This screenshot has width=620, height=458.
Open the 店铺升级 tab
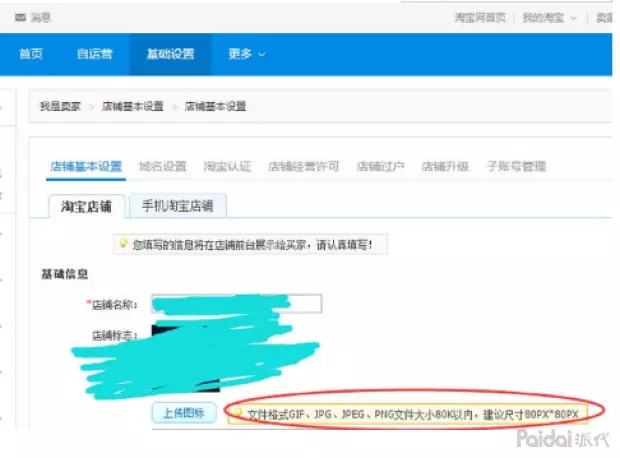445,167
